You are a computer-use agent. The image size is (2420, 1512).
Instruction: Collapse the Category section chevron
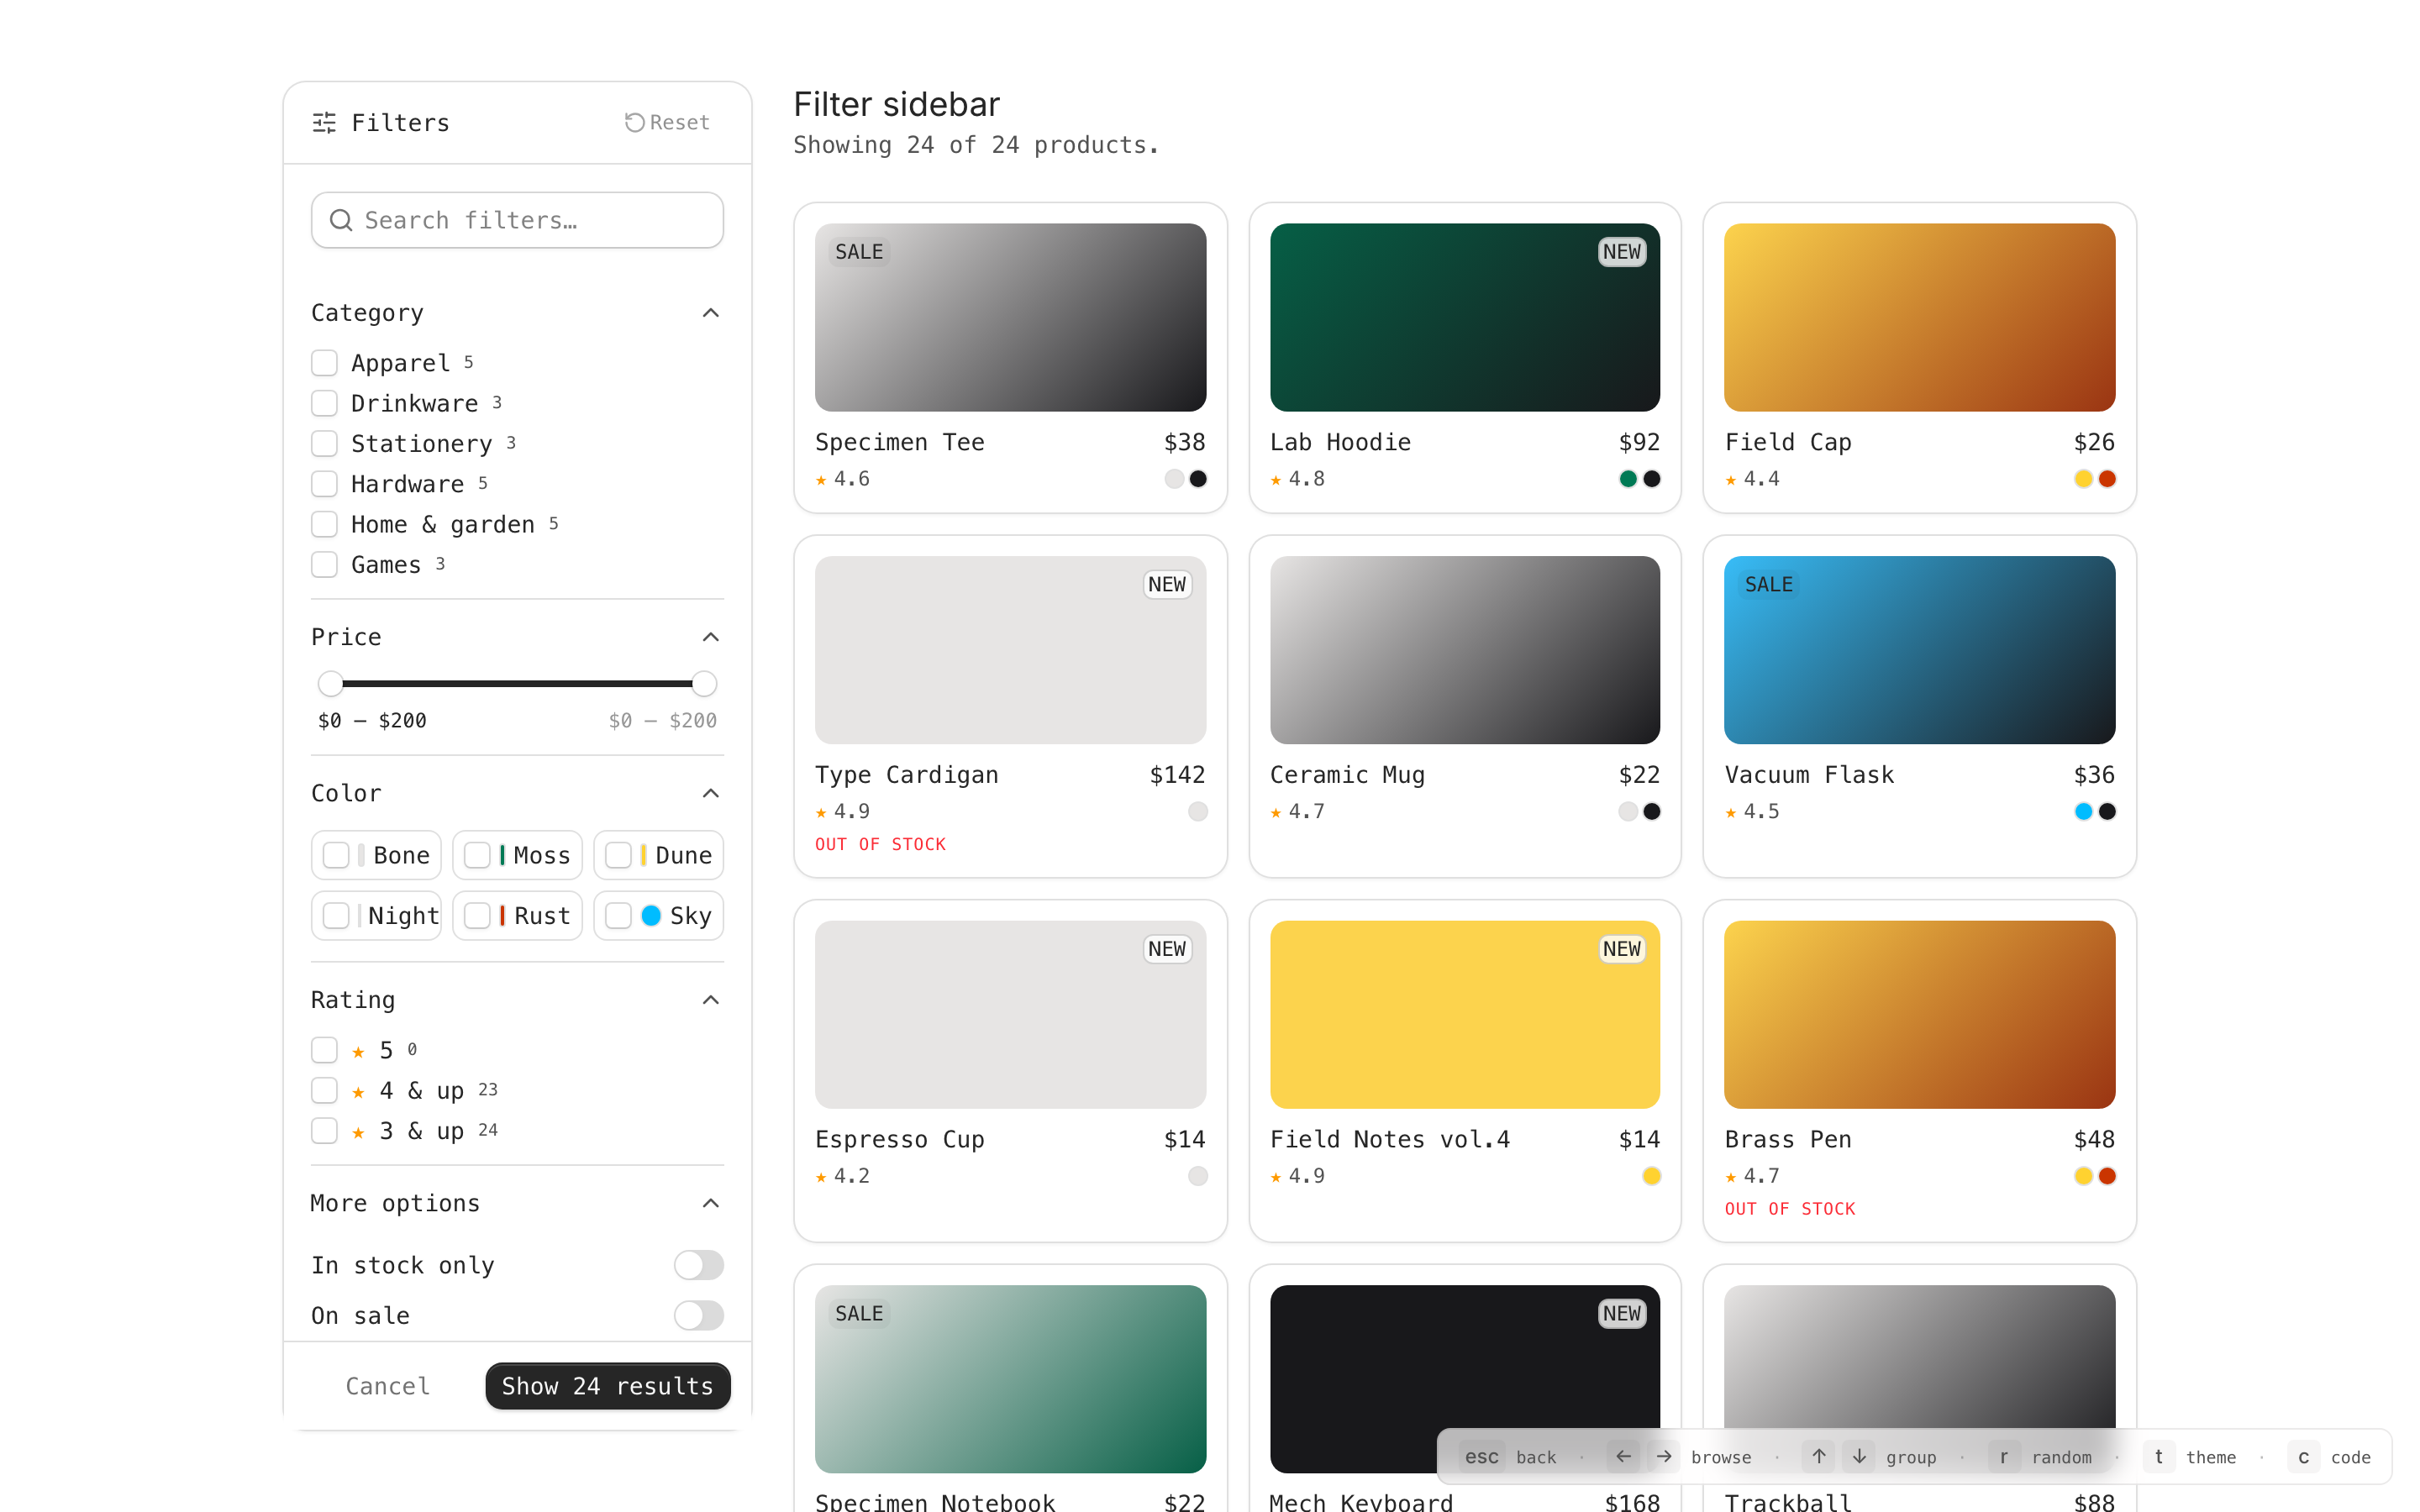tap(711, 313)
